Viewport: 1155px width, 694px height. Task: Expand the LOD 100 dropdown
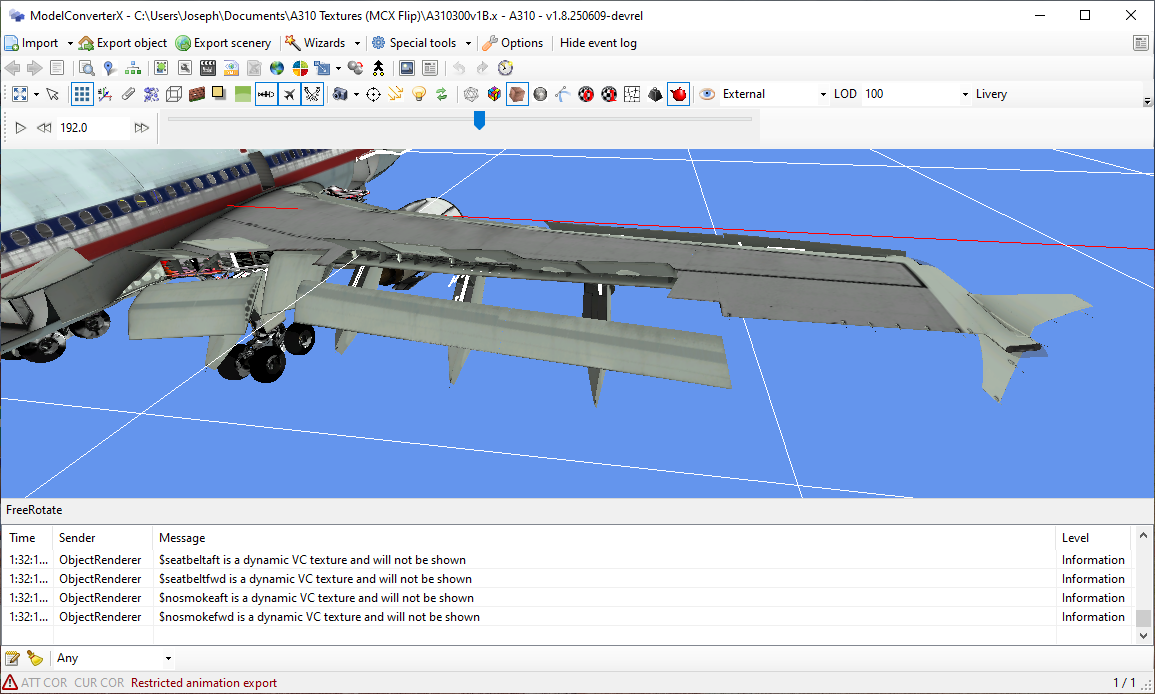point(965,94)
